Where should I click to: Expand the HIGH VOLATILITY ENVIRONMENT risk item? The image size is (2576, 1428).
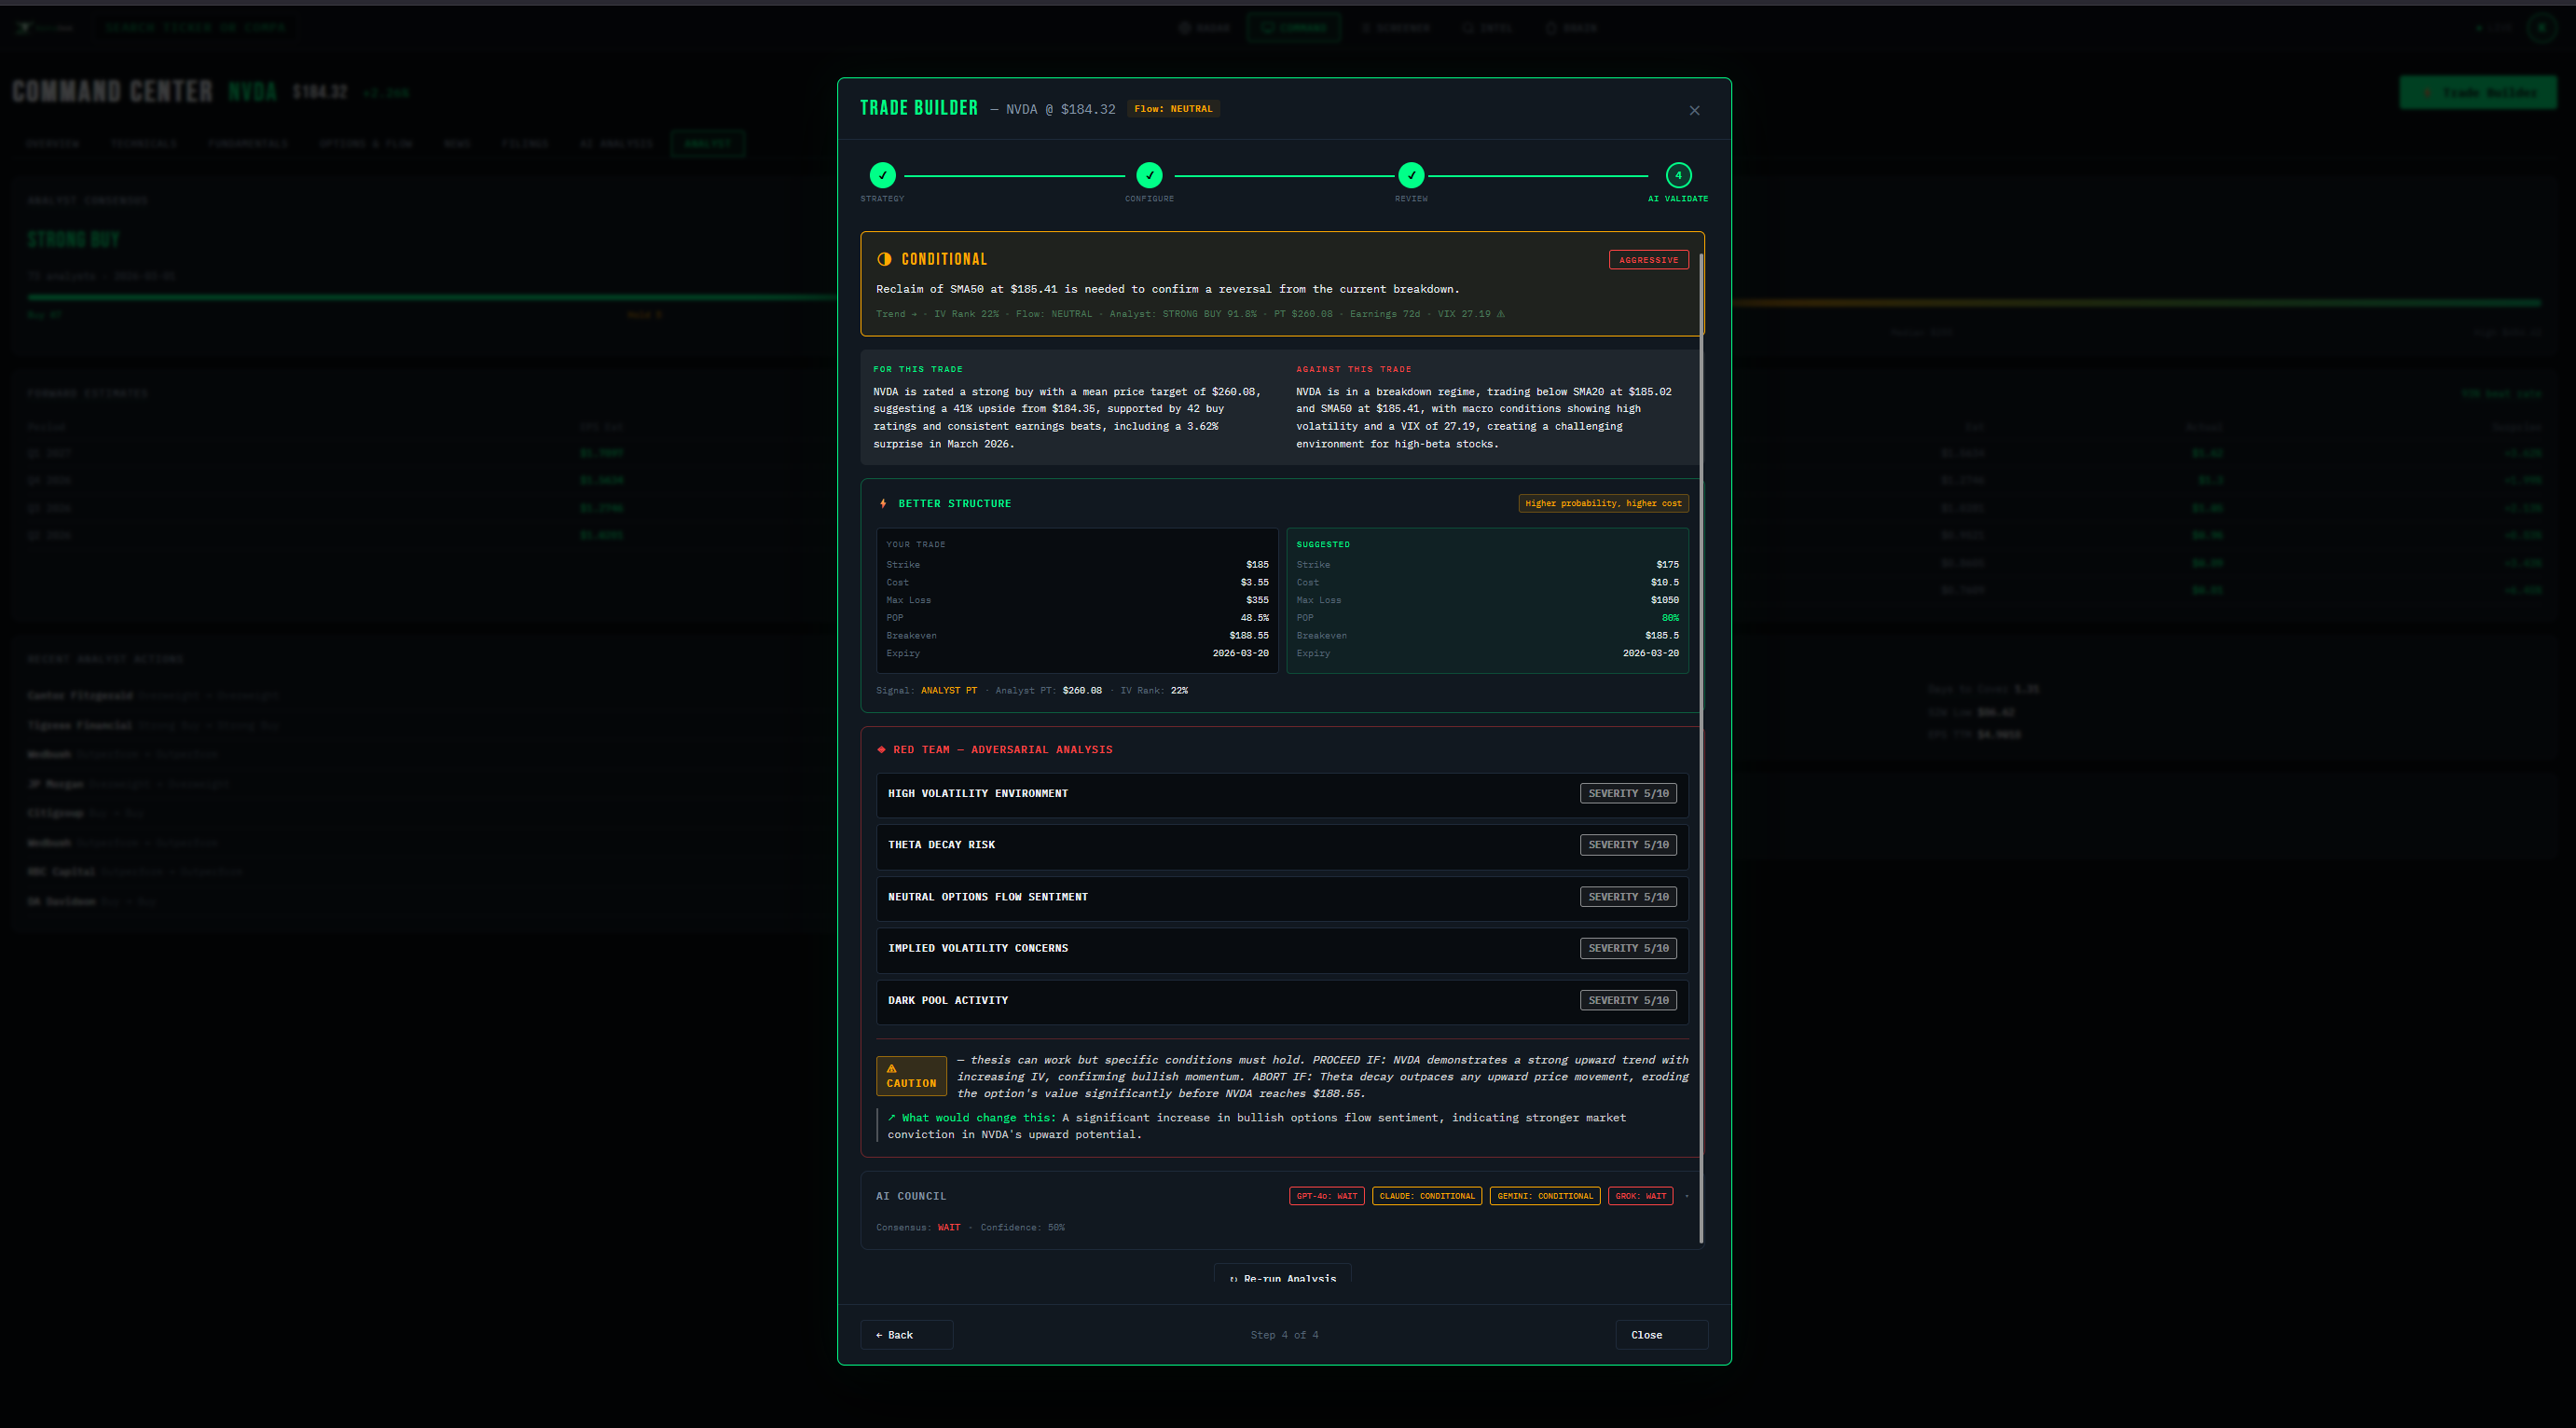pyautogui.click(x=1281, y=793)
